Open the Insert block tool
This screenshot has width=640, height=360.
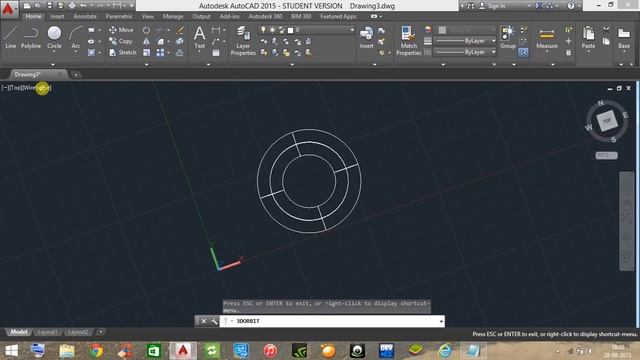366,37
